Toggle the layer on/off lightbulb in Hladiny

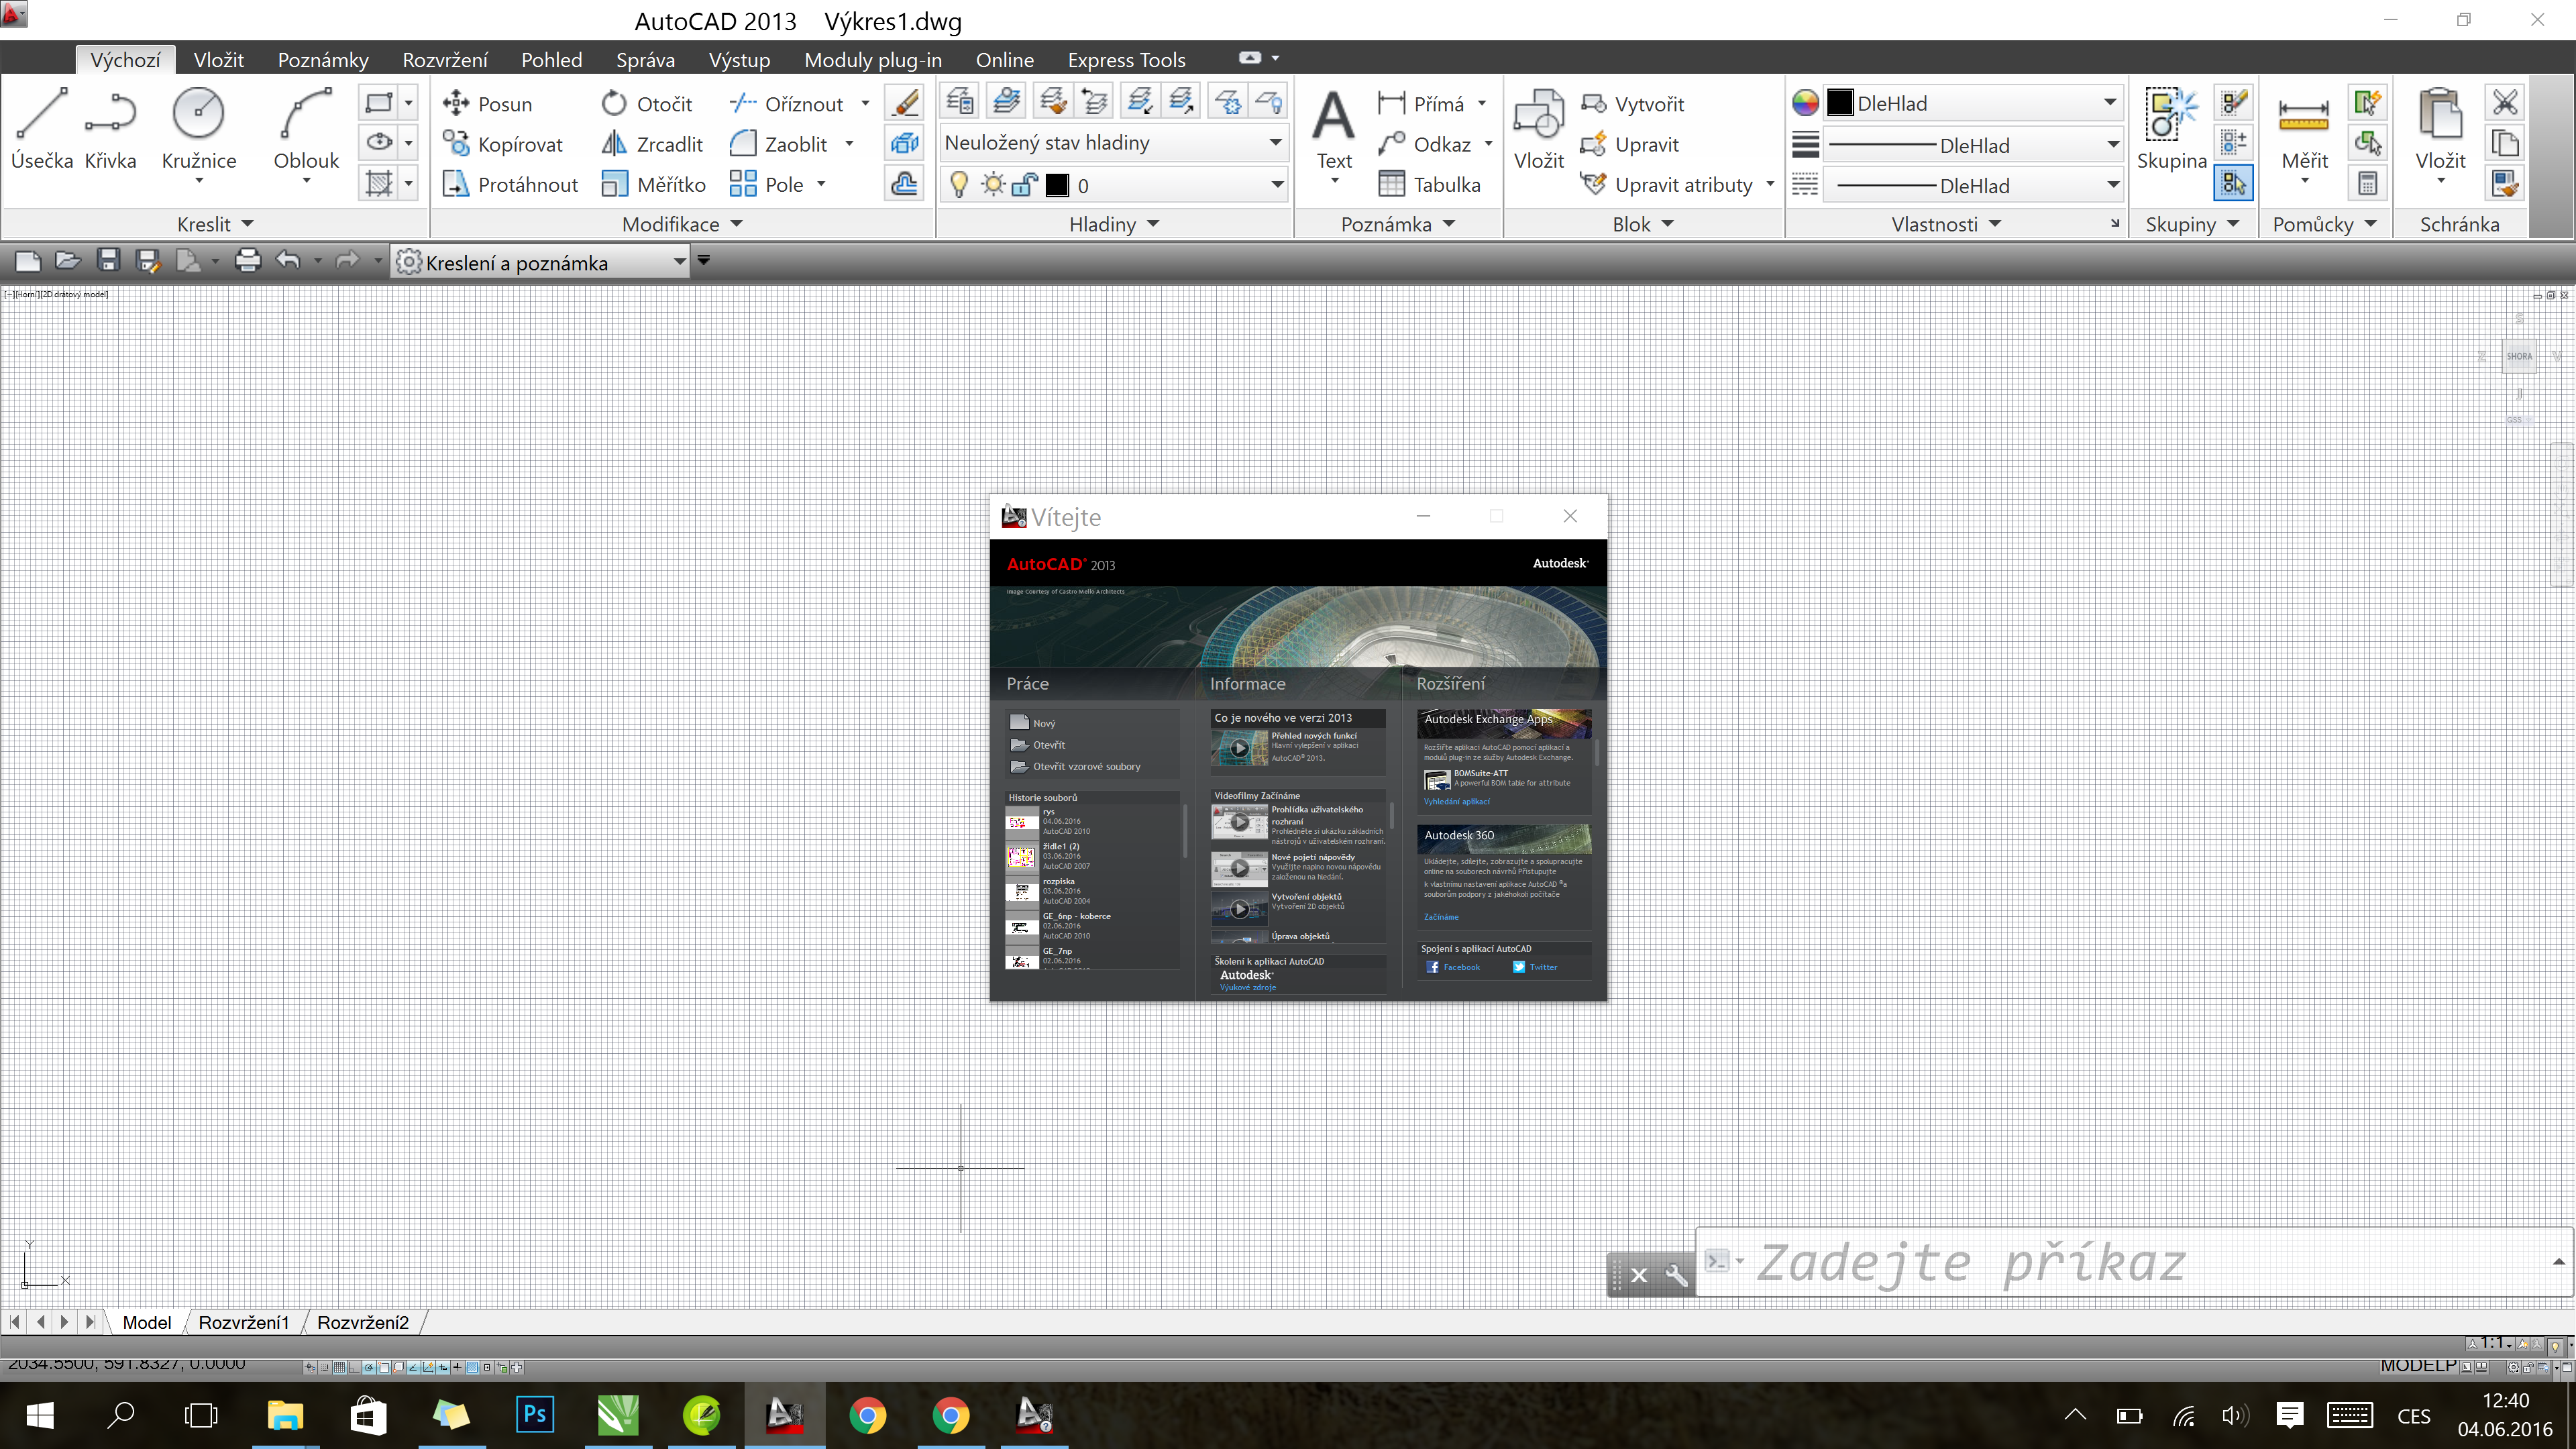[959, 184]
